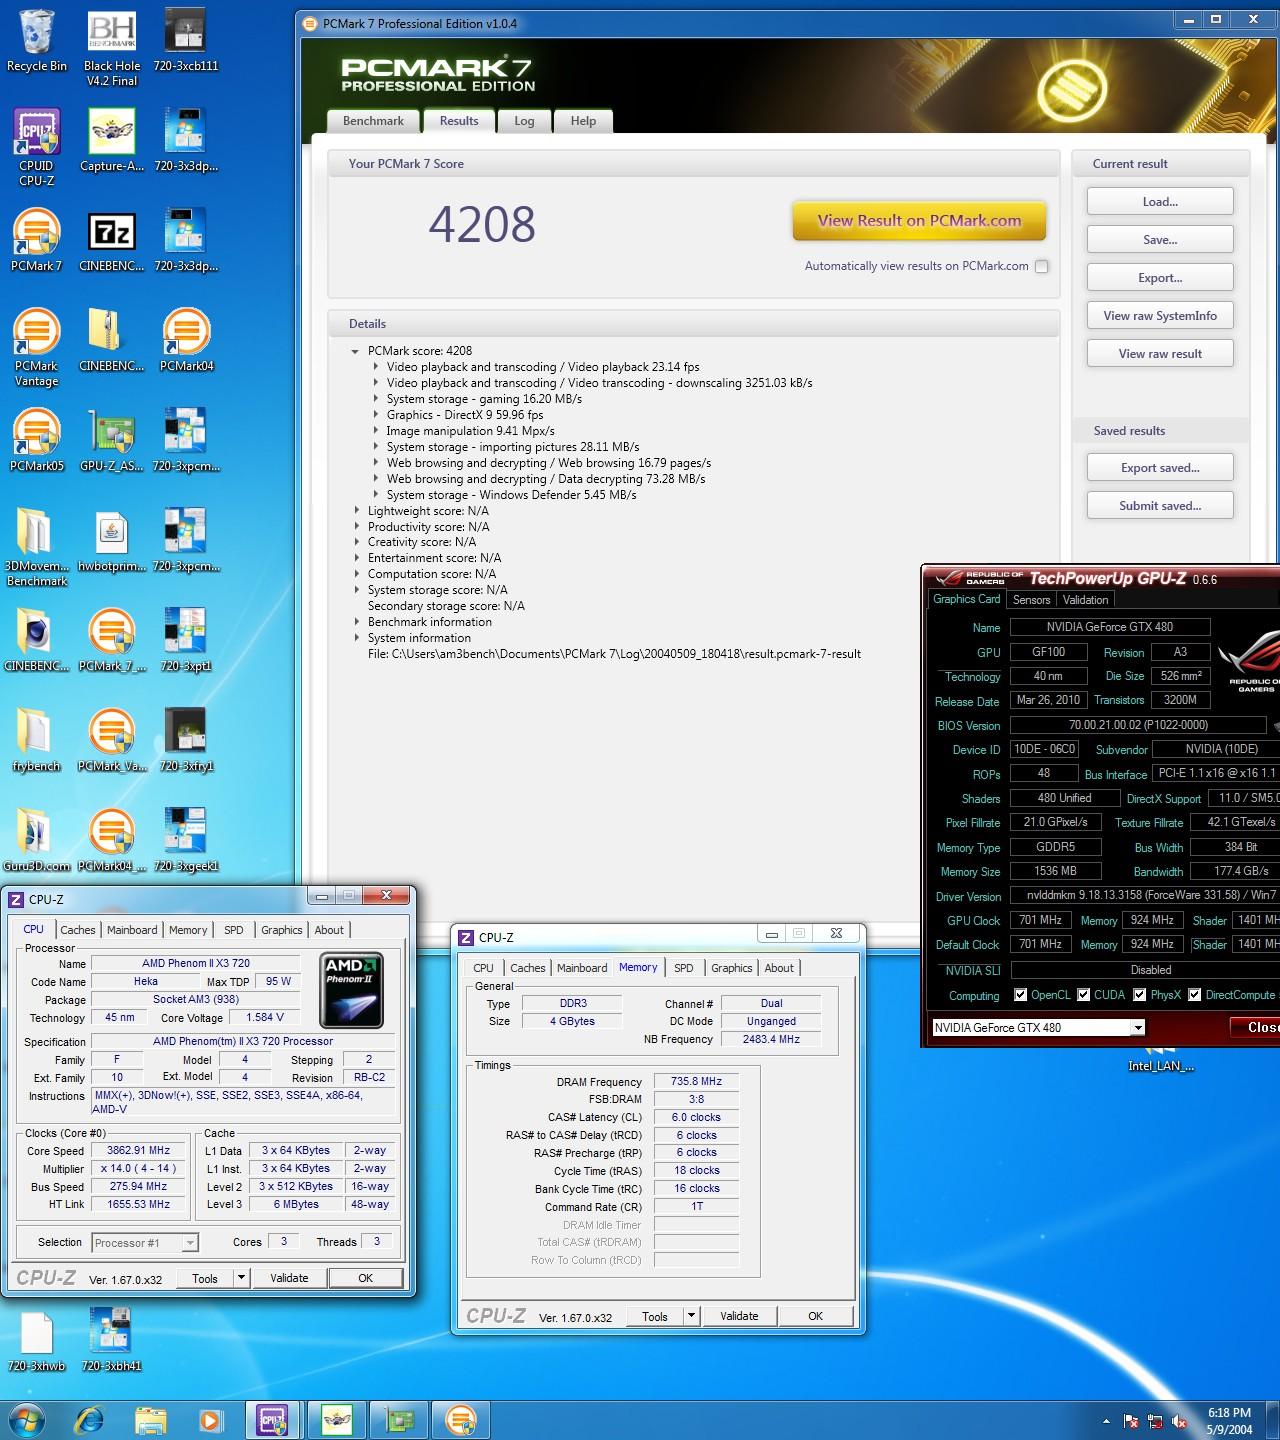1280x1440 pixels.
Task: Click Validate in CPU-Z Memory window
Action: [739, 1316]
